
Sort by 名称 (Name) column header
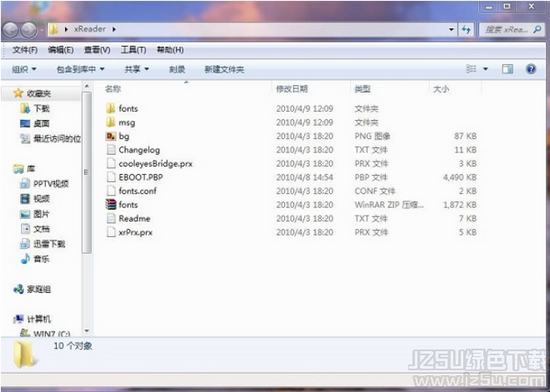[x=113, y=89]
